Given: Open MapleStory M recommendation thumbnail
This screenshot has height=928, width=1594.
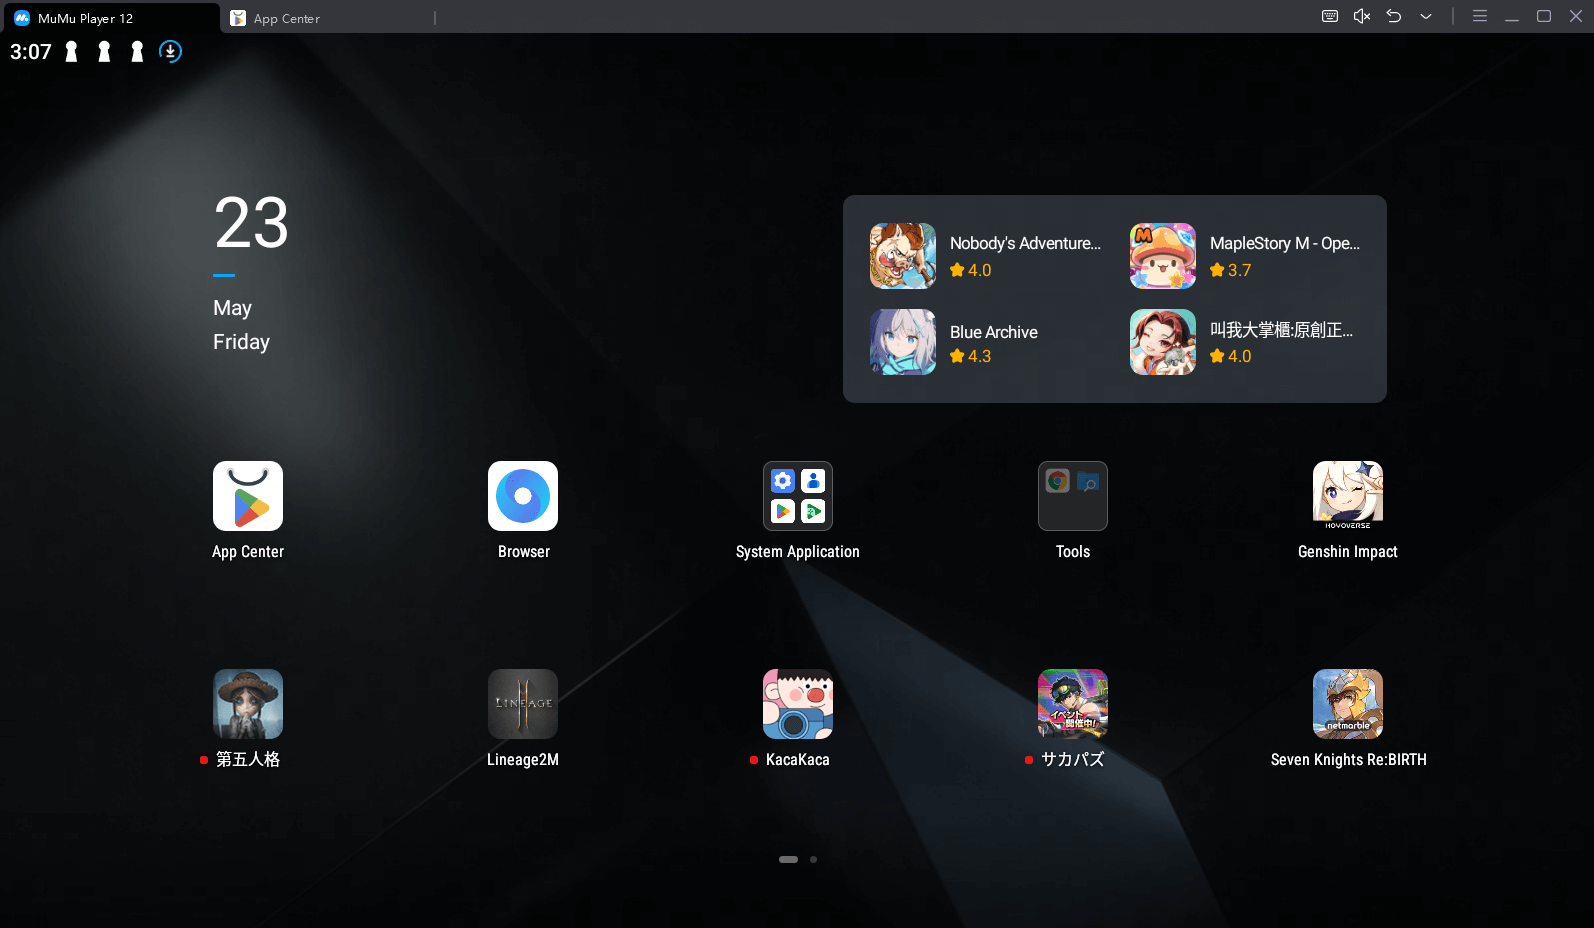Looking at the screenshot, I should tap(1163, 256).
